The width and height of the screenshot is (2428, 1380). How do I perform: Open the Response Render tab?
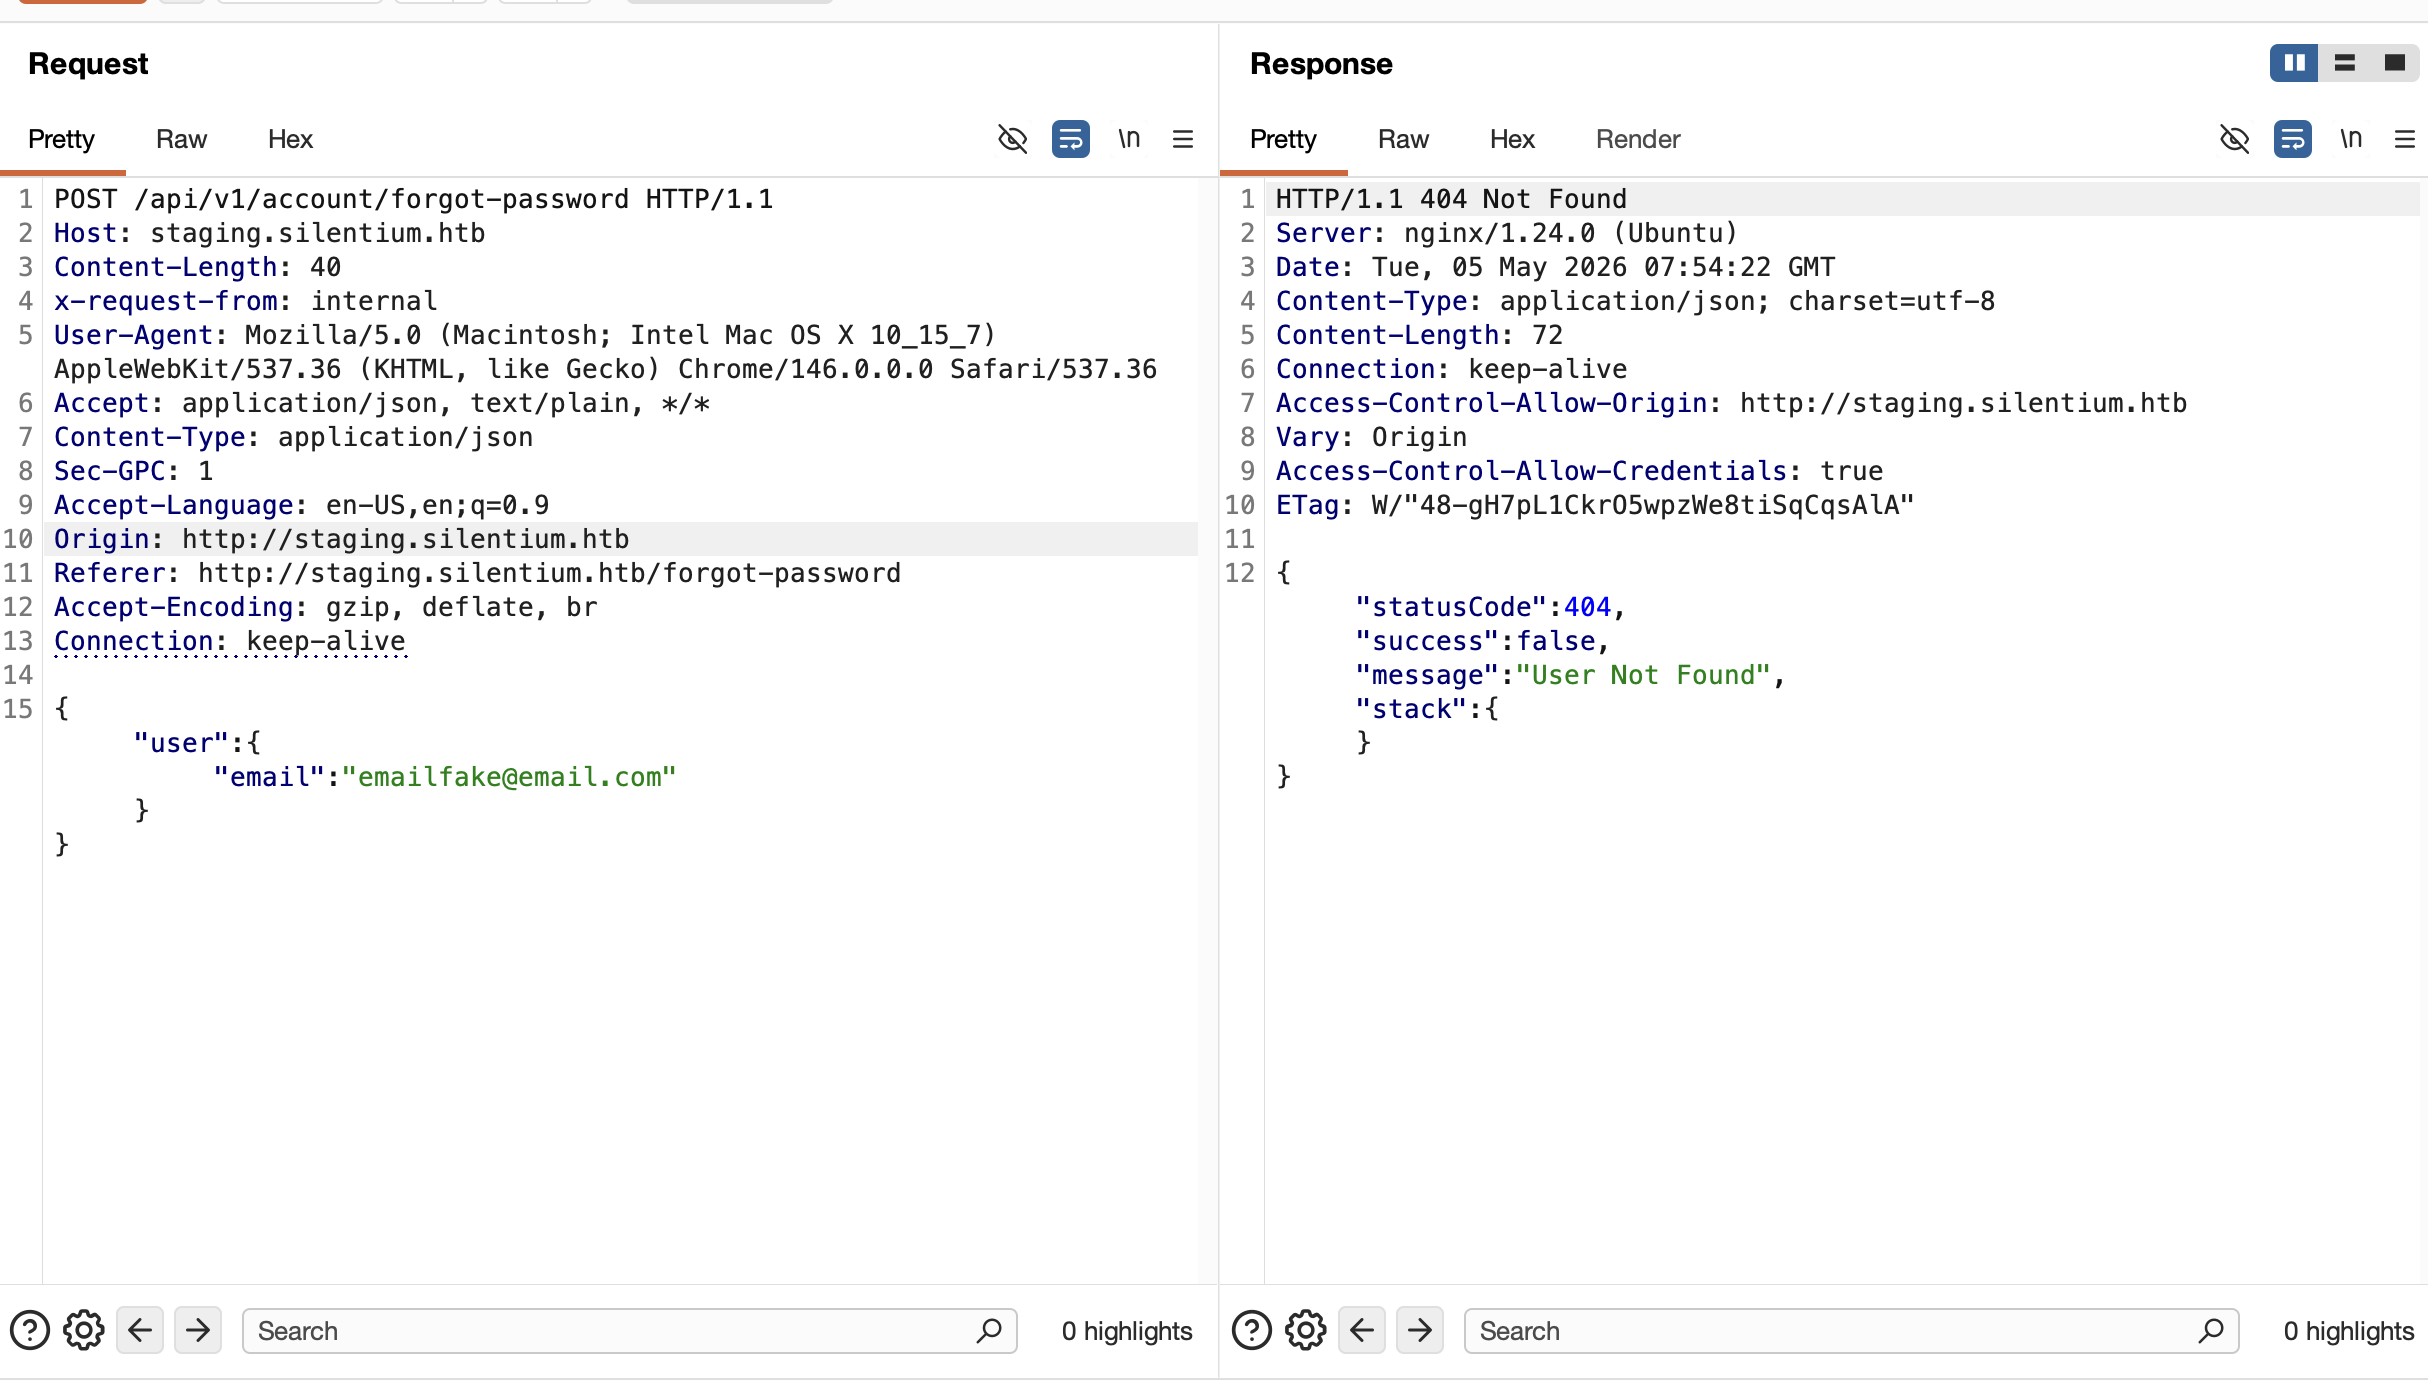(1637, 139)
